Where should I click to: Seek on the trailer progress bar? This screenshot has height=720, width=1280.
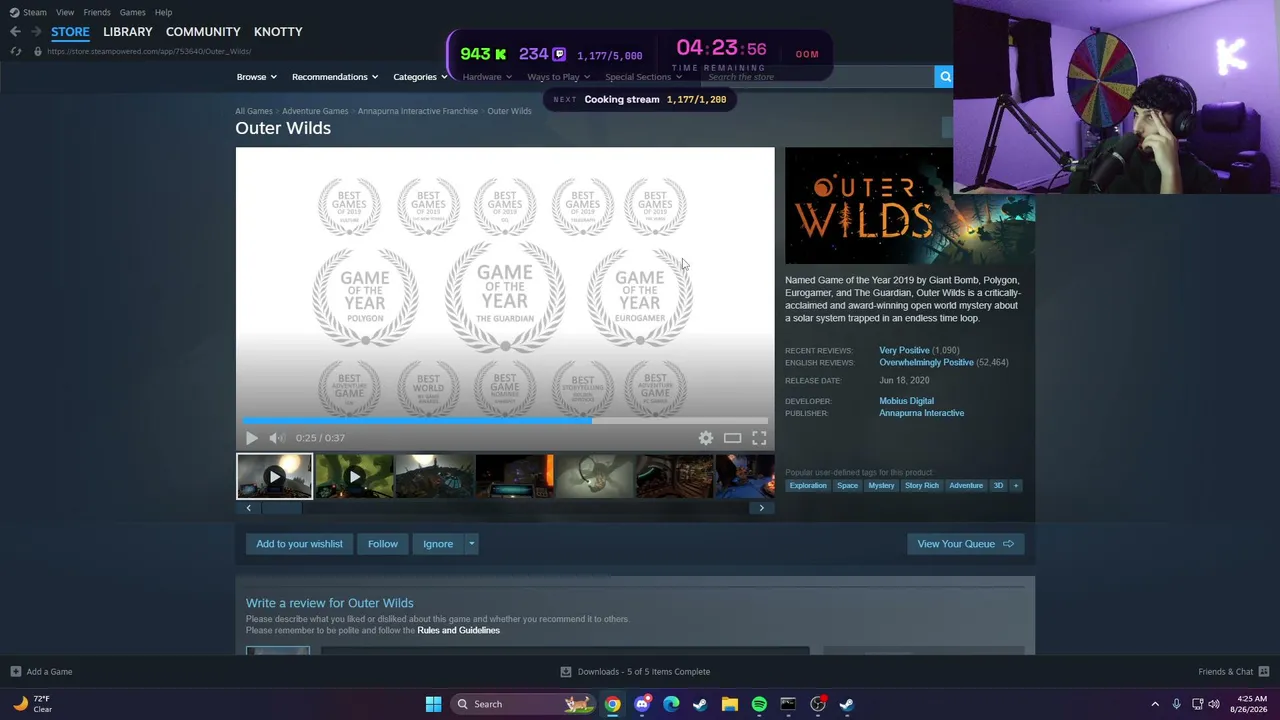coord(505,421)
